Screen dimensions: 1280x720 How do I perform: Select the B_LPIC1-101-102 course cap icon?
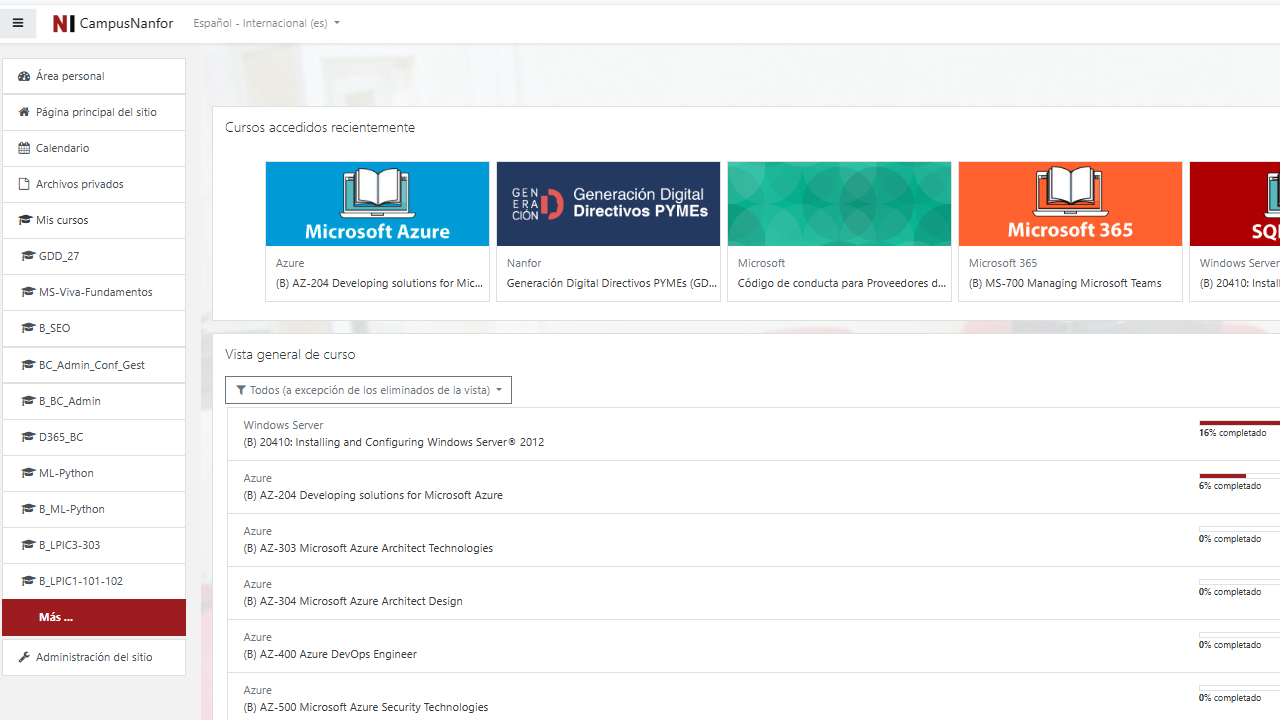[x=28, y=581]
